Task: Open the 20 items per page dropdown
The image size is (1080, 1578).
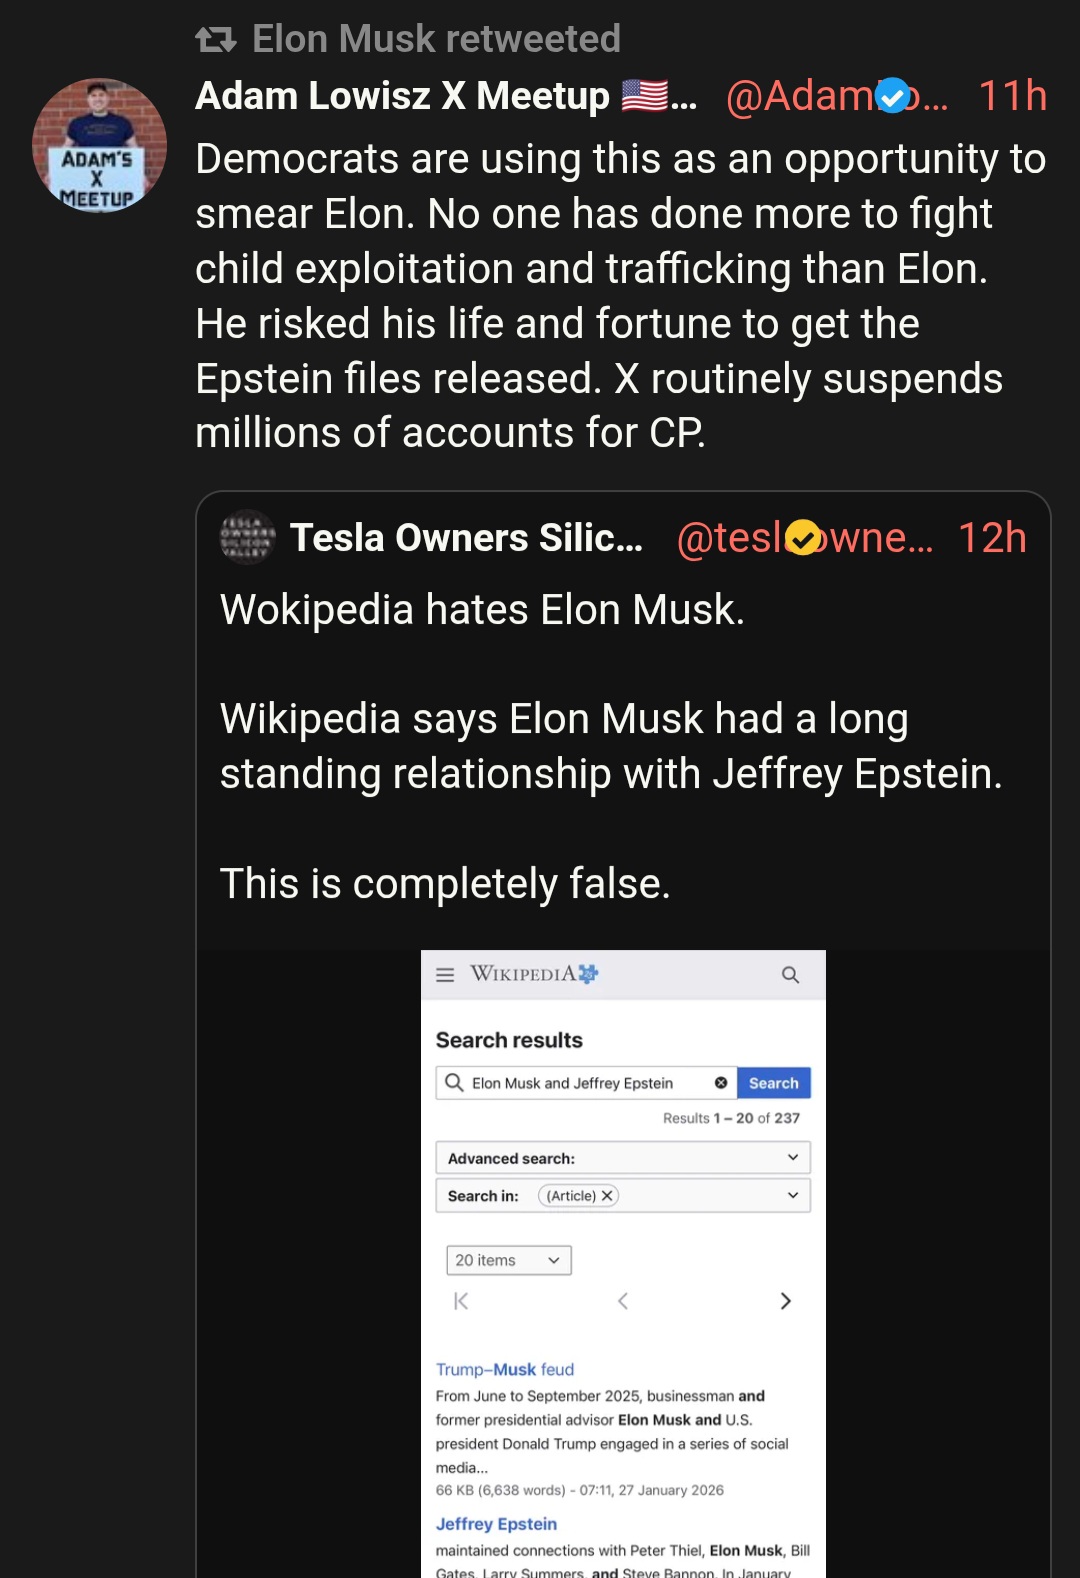Action: (508, 1261)
